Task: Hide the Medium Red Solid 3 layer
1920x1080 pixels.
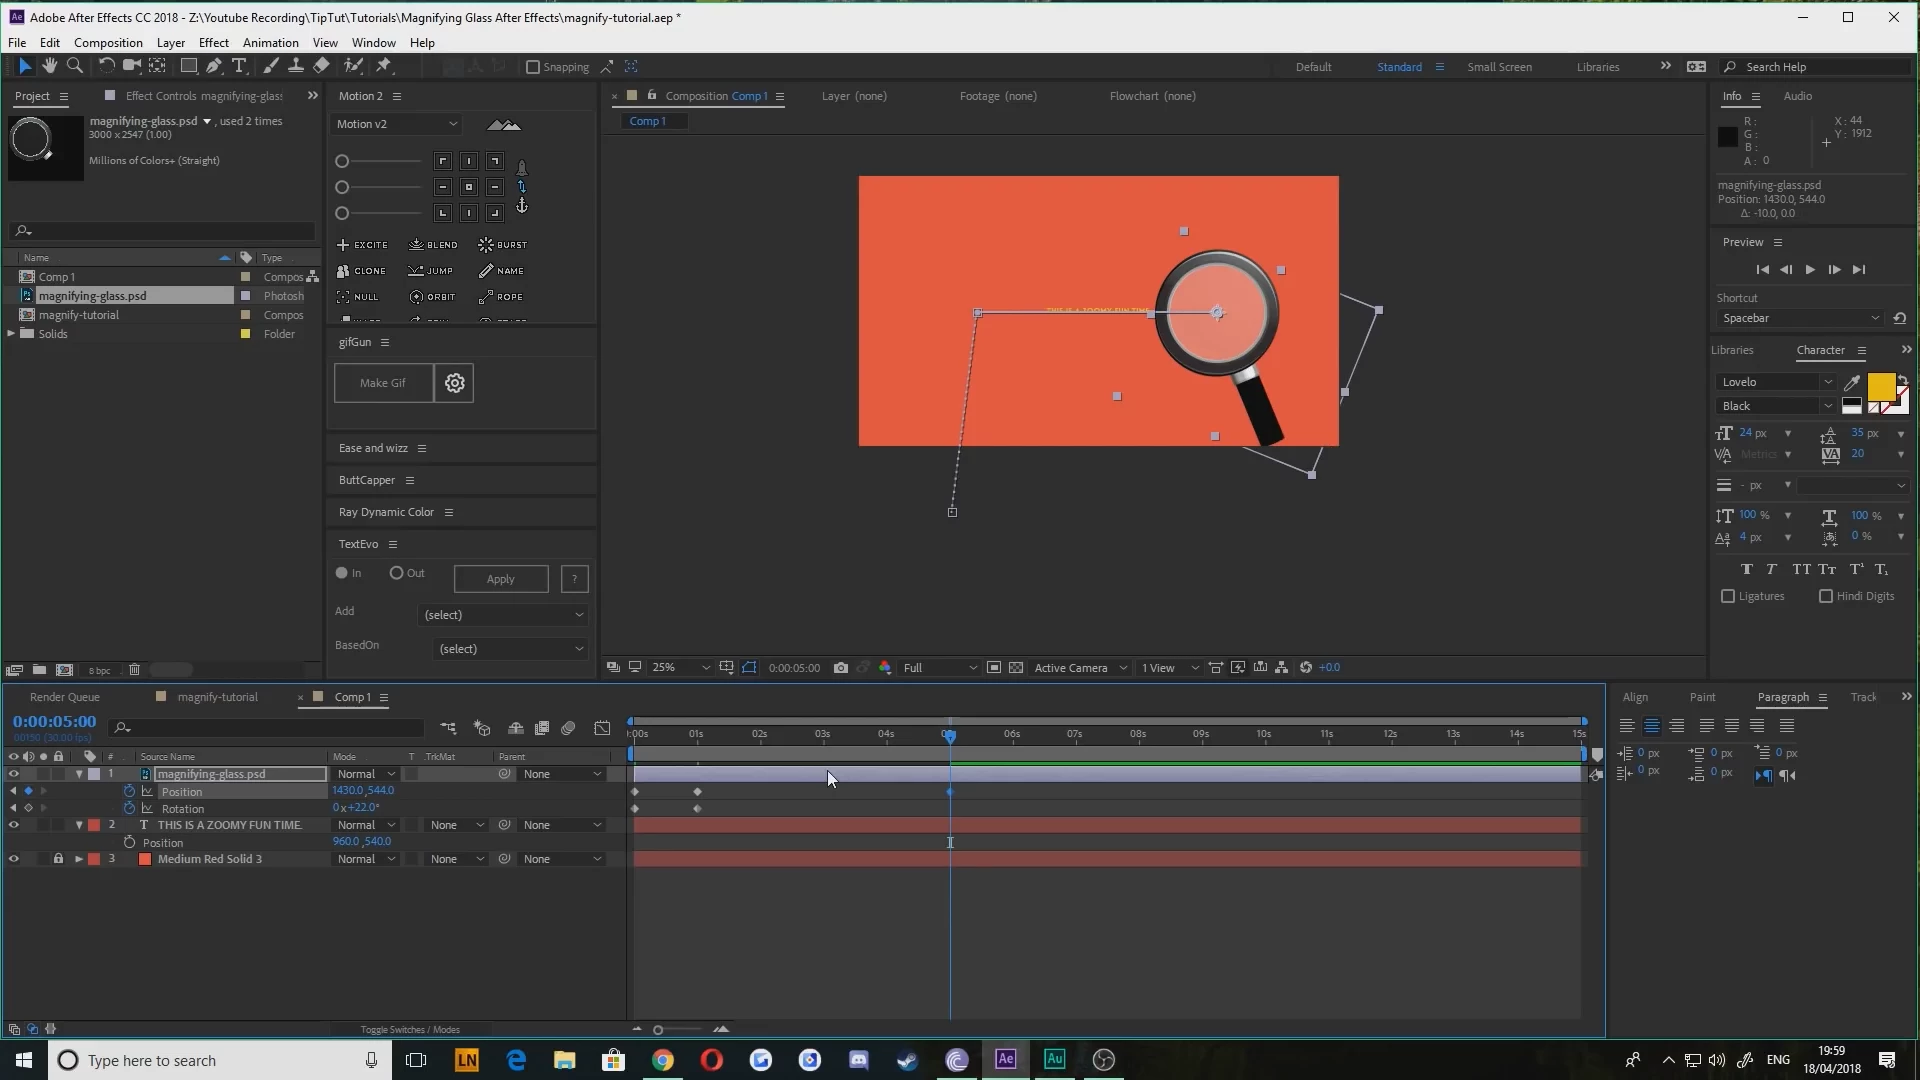Action: coord(13,859)
